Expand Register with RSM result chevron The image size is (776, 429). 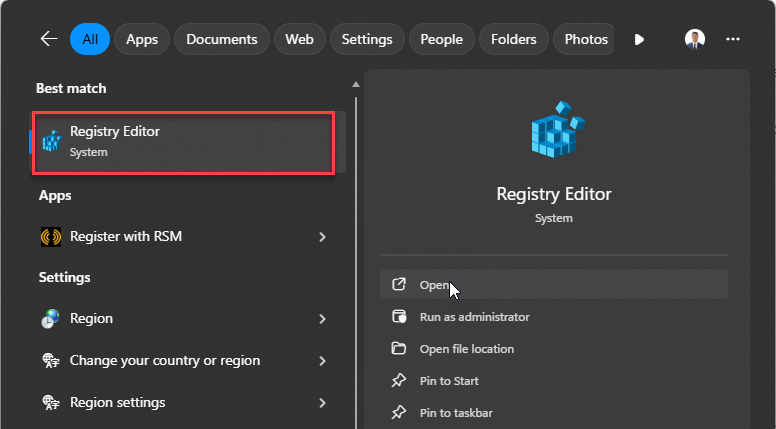pos(322,237)
